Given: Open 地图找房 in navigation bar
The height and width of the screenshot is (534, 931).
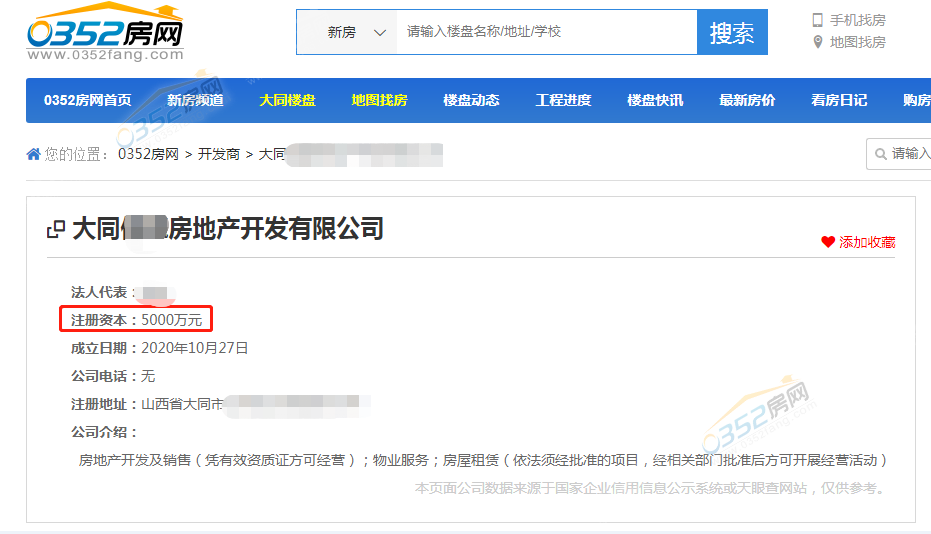Looking at the screenshot, I should pos(379,100).
